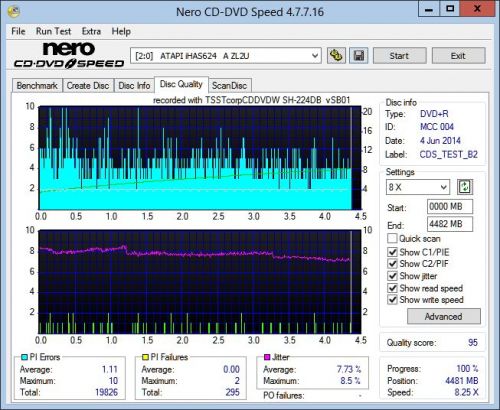Disable Show write speed checkbox
This screenshot has height=410, width=500.
392,299
